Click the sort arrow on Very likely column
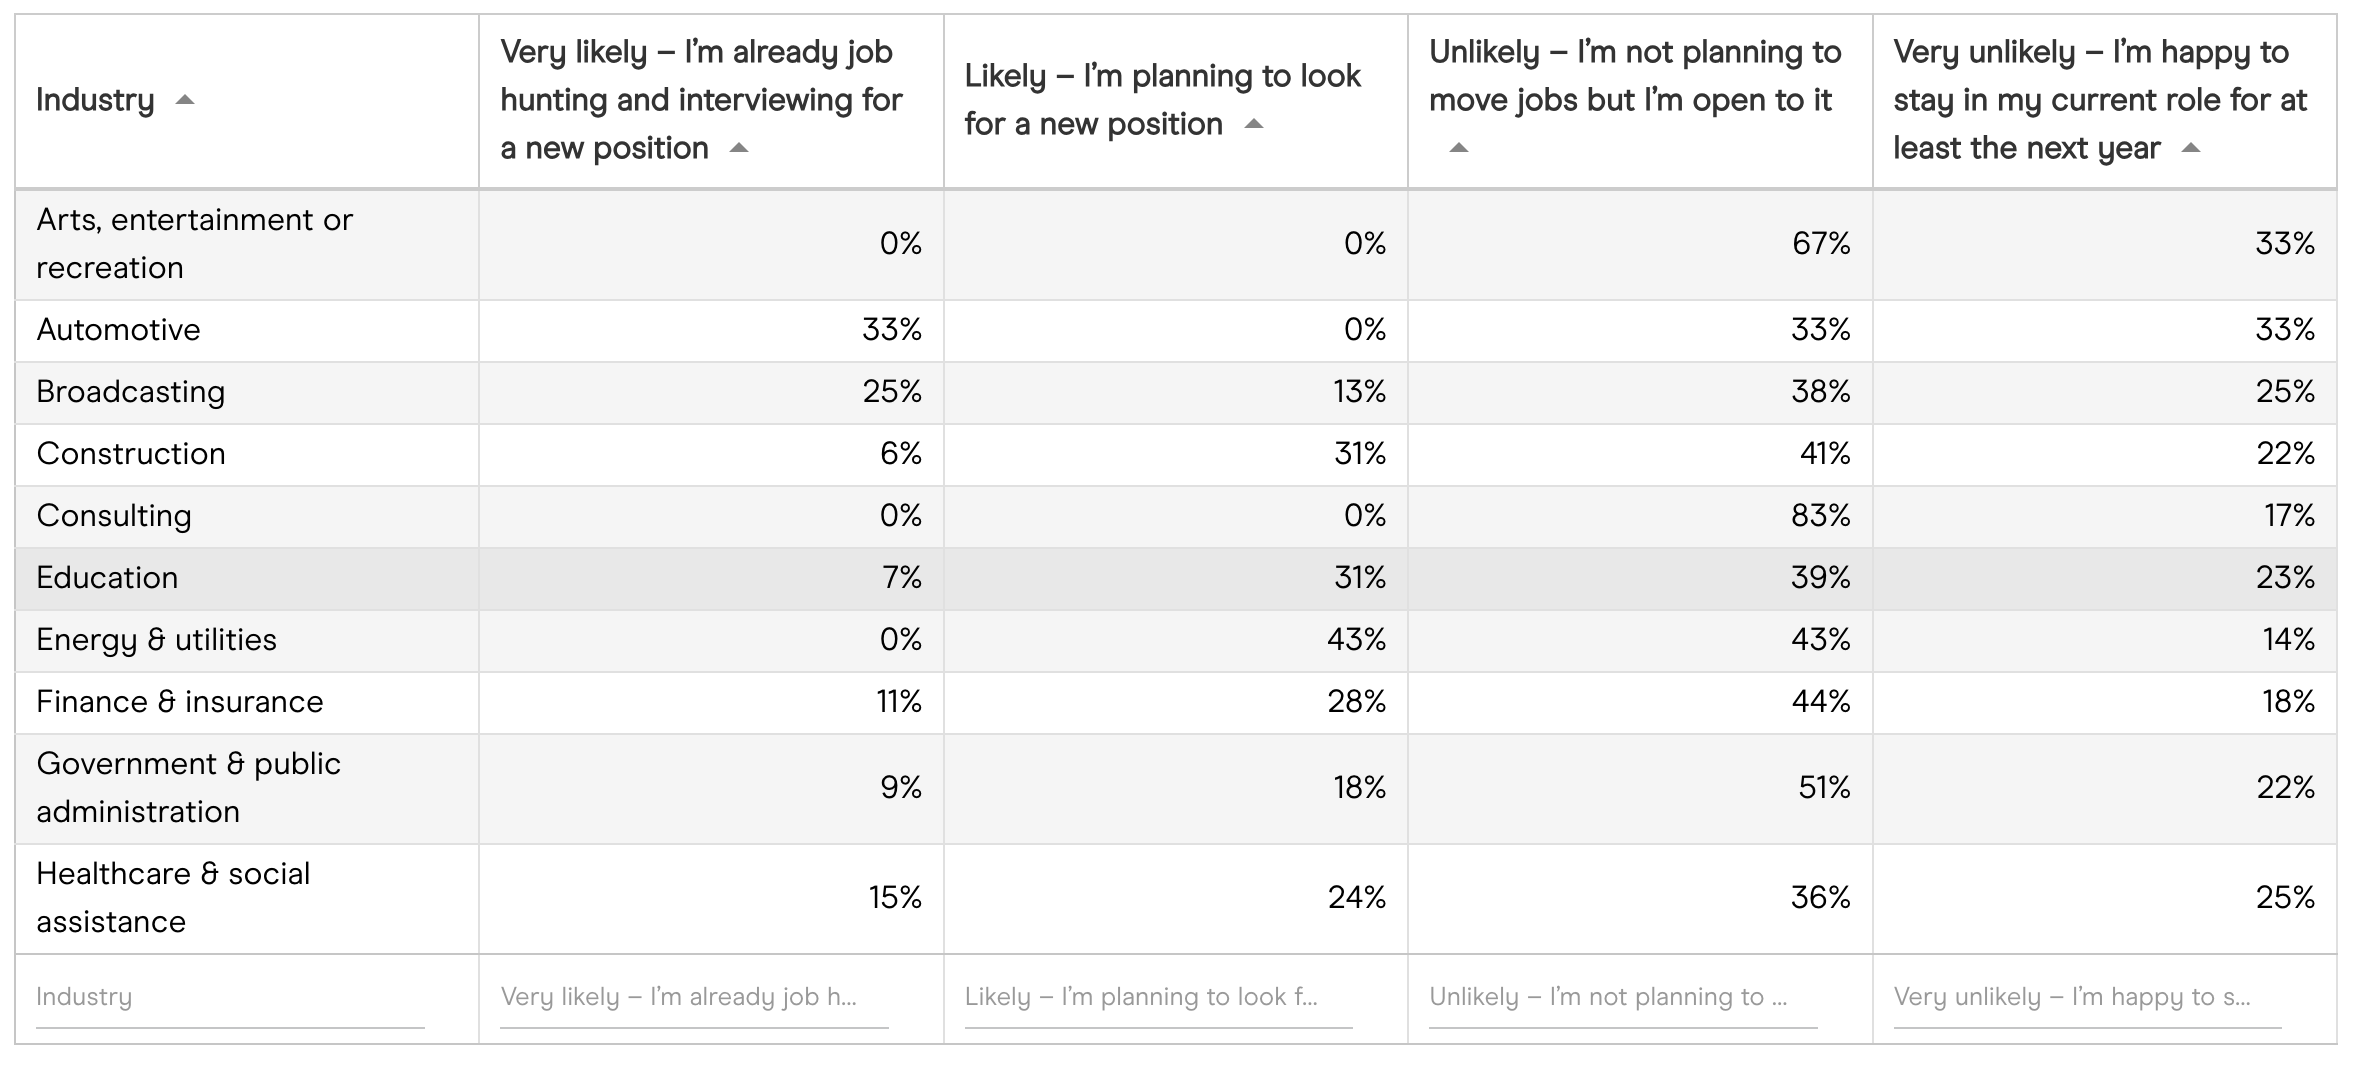The image size is (2356, 1066). [740, 148]
